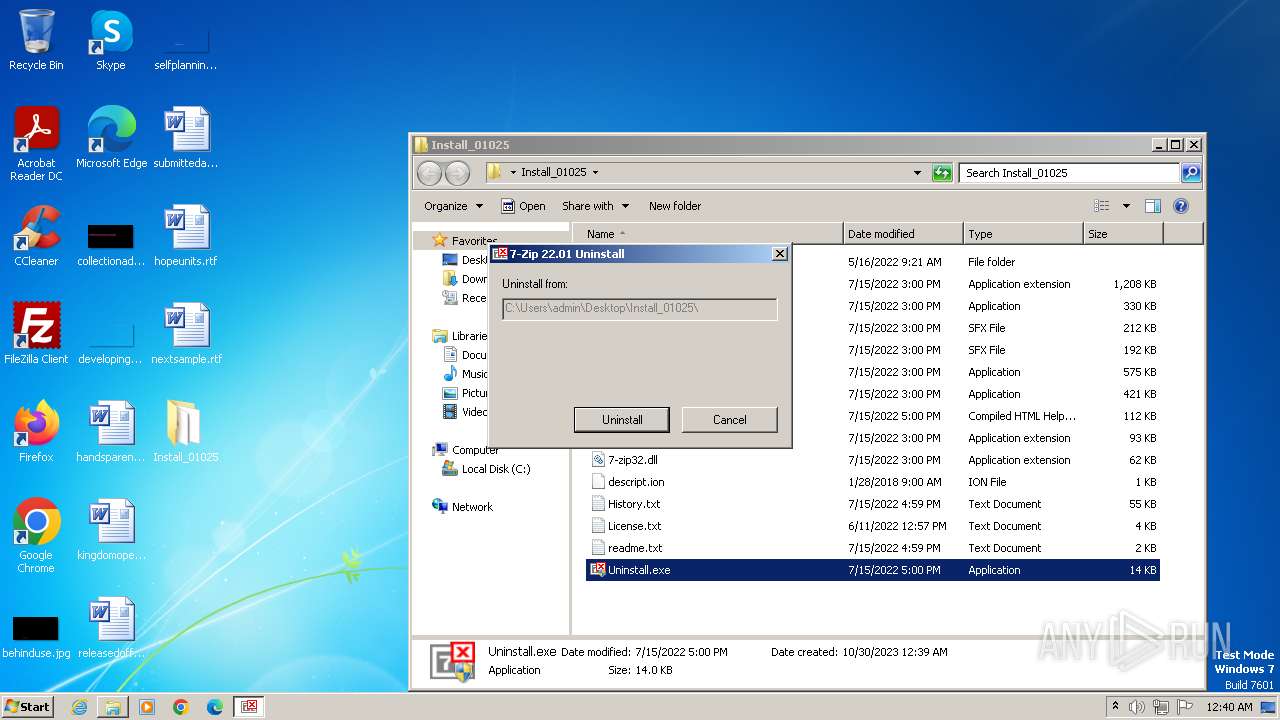Select Install_01025 folder on desktop
The image size is (1280, 720).
(185, 431)
